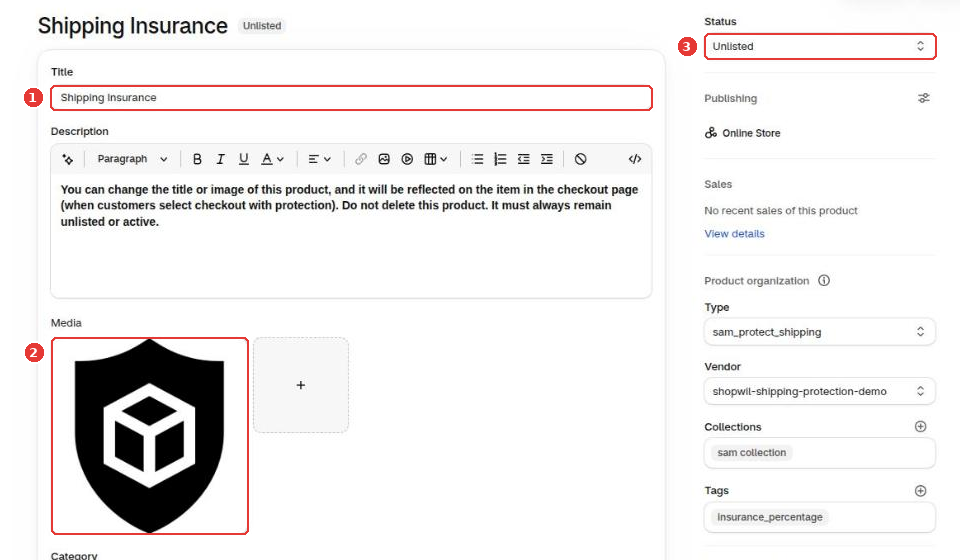Click the Title input field
Screen dimensions: 960x560
(351, 98)
